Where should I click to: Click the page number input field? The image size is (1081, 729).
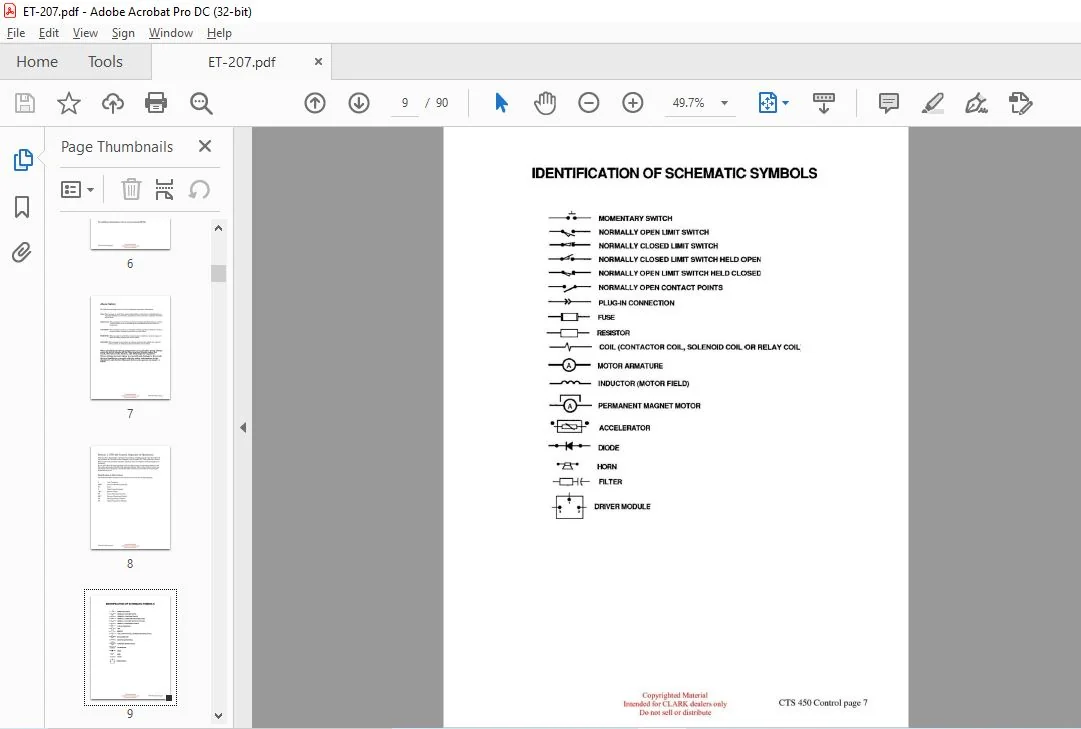point(405,103)
